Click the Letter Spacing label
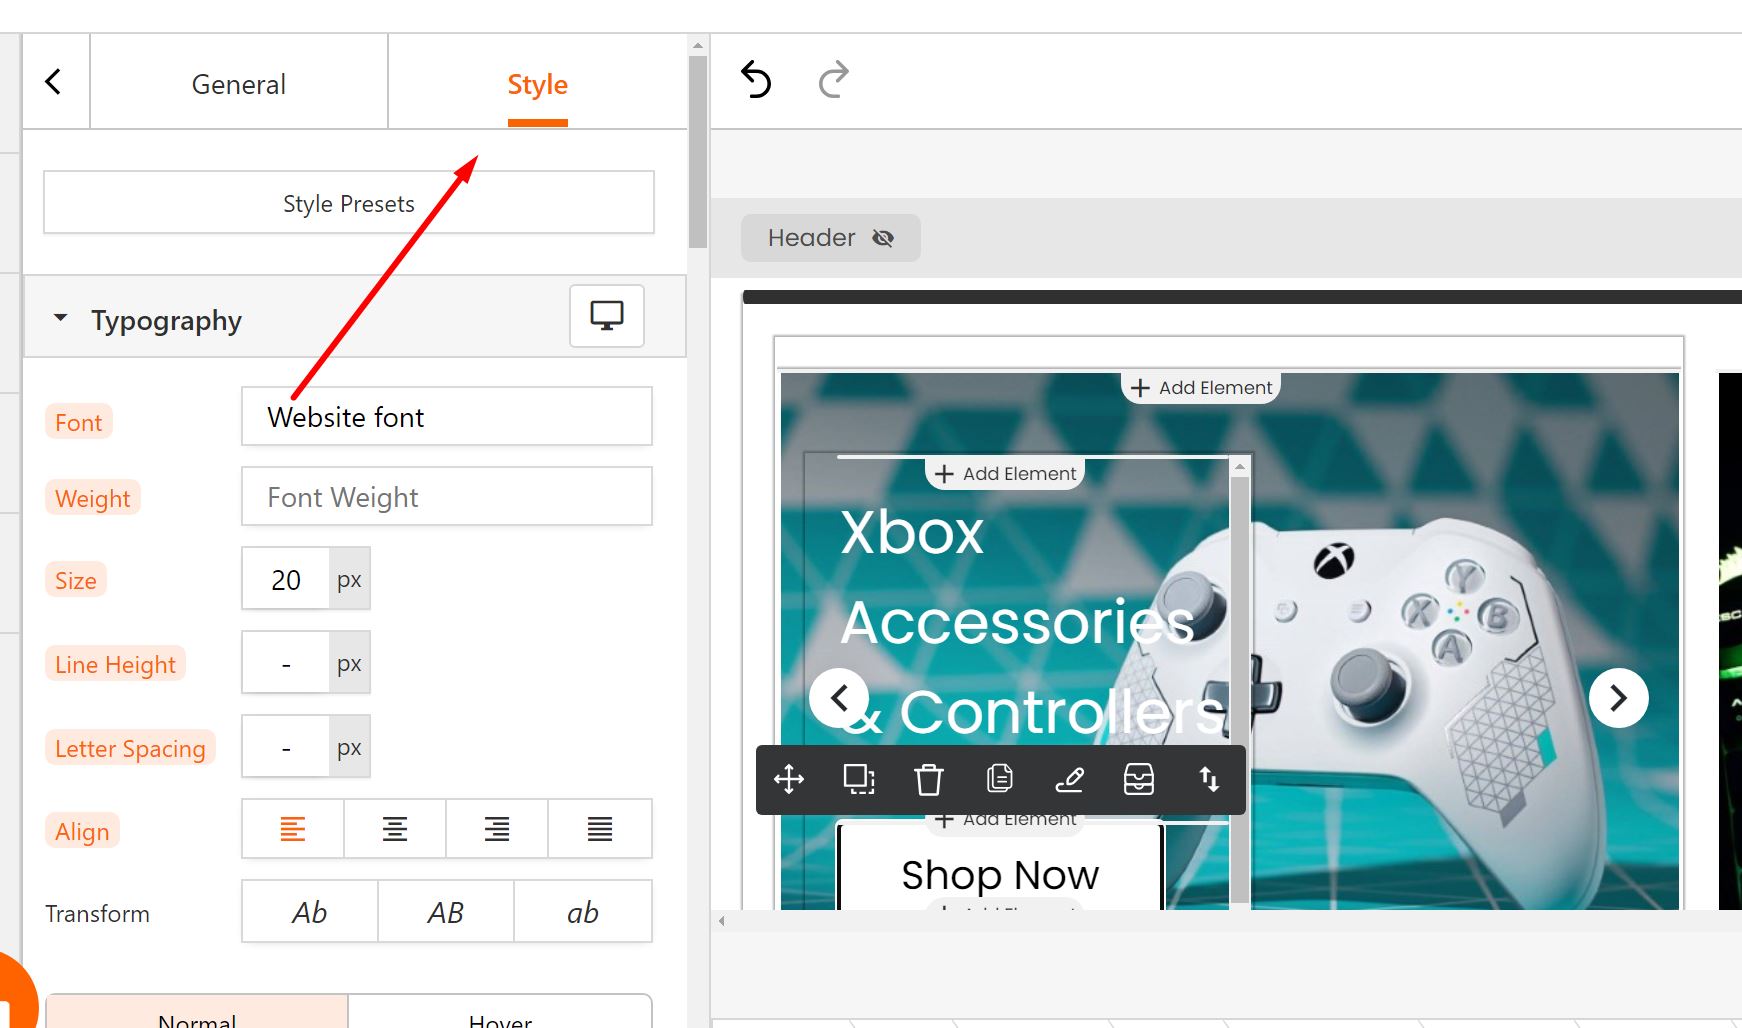Screen dimensions: 1742x1028 click(130, 748)
